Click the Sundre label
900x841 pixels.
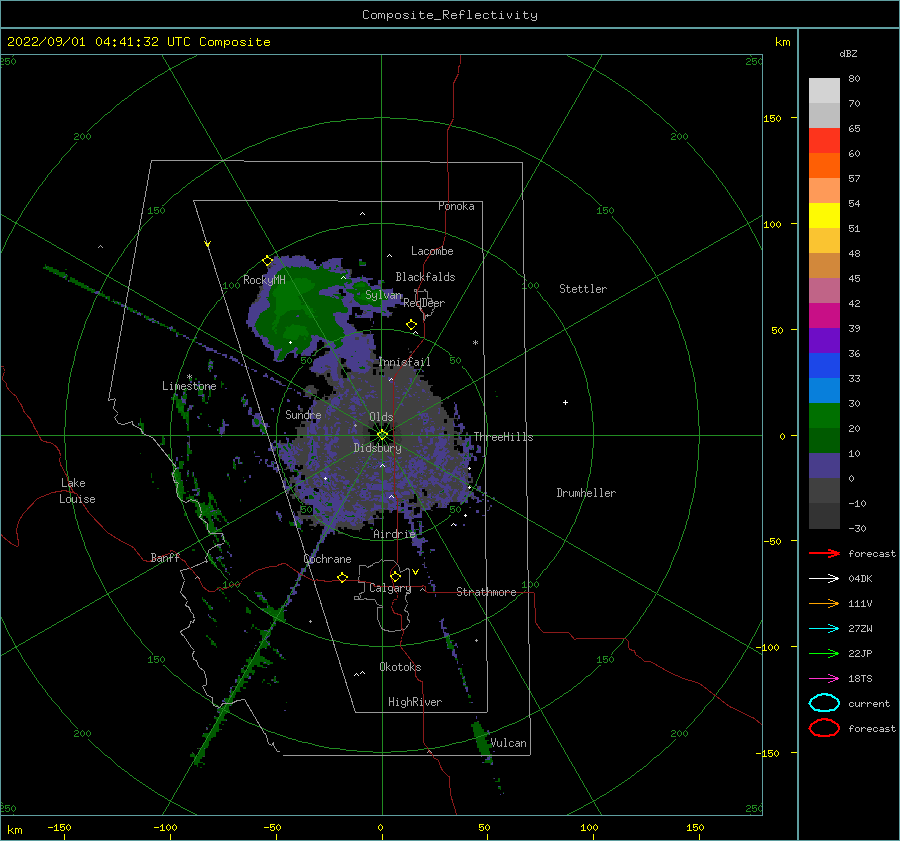tap(303, 414)
